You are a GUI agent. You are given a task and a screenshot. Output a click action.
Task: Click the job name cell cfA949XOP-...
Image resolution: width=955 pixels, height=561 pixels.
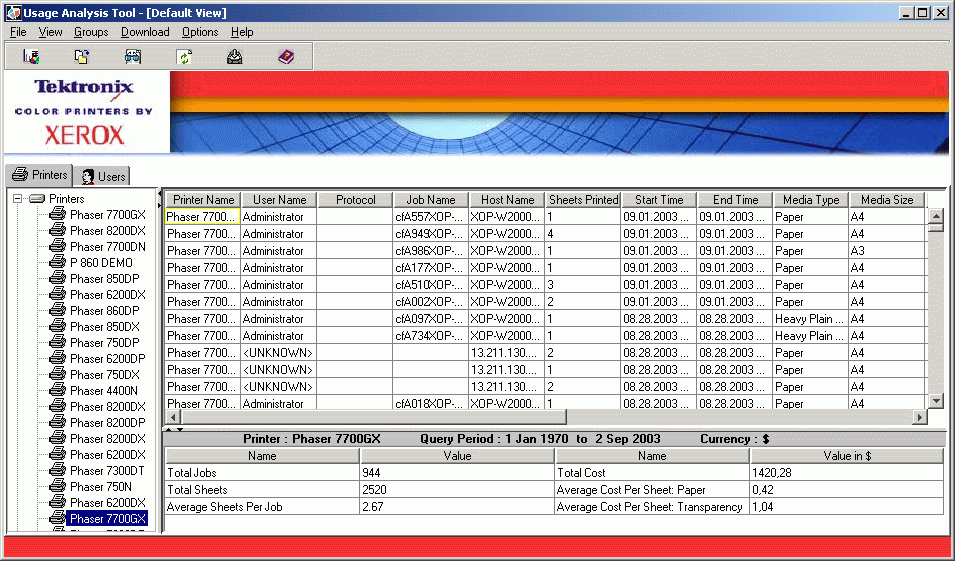[431, 234]
